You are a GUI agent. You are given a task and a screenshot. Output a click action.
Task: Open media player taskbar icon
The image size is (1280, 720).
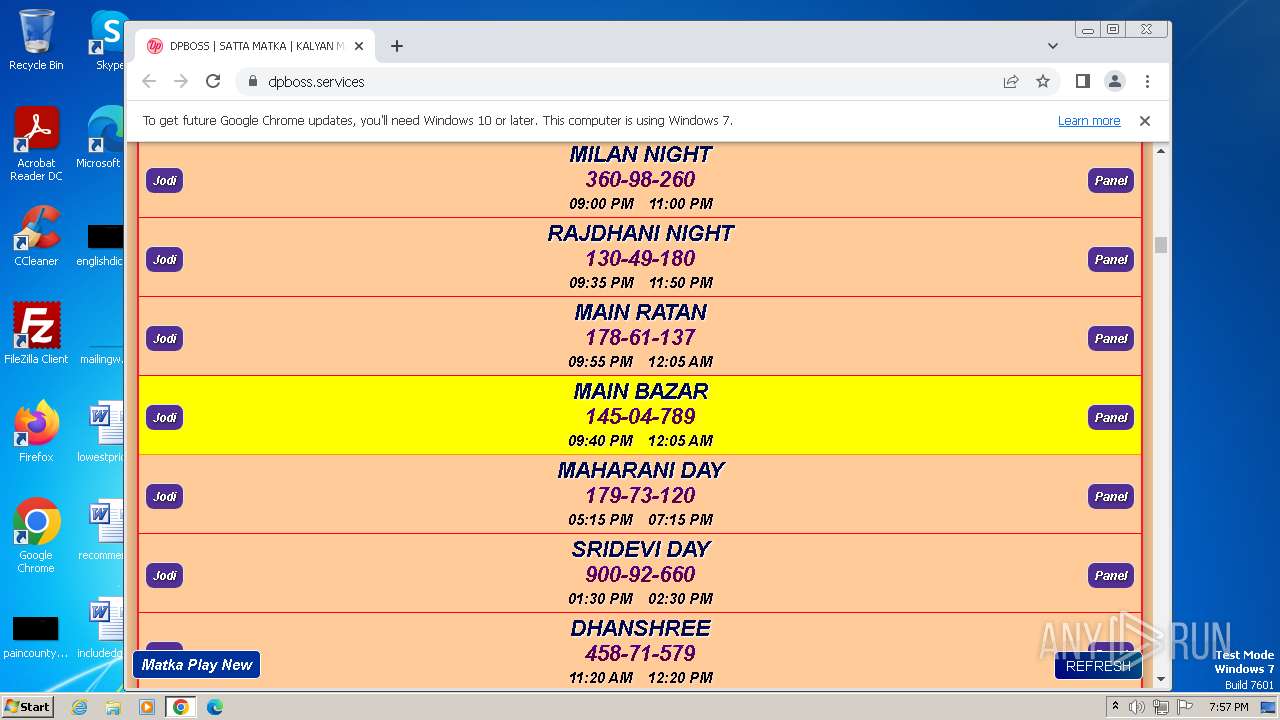(147, 707)
